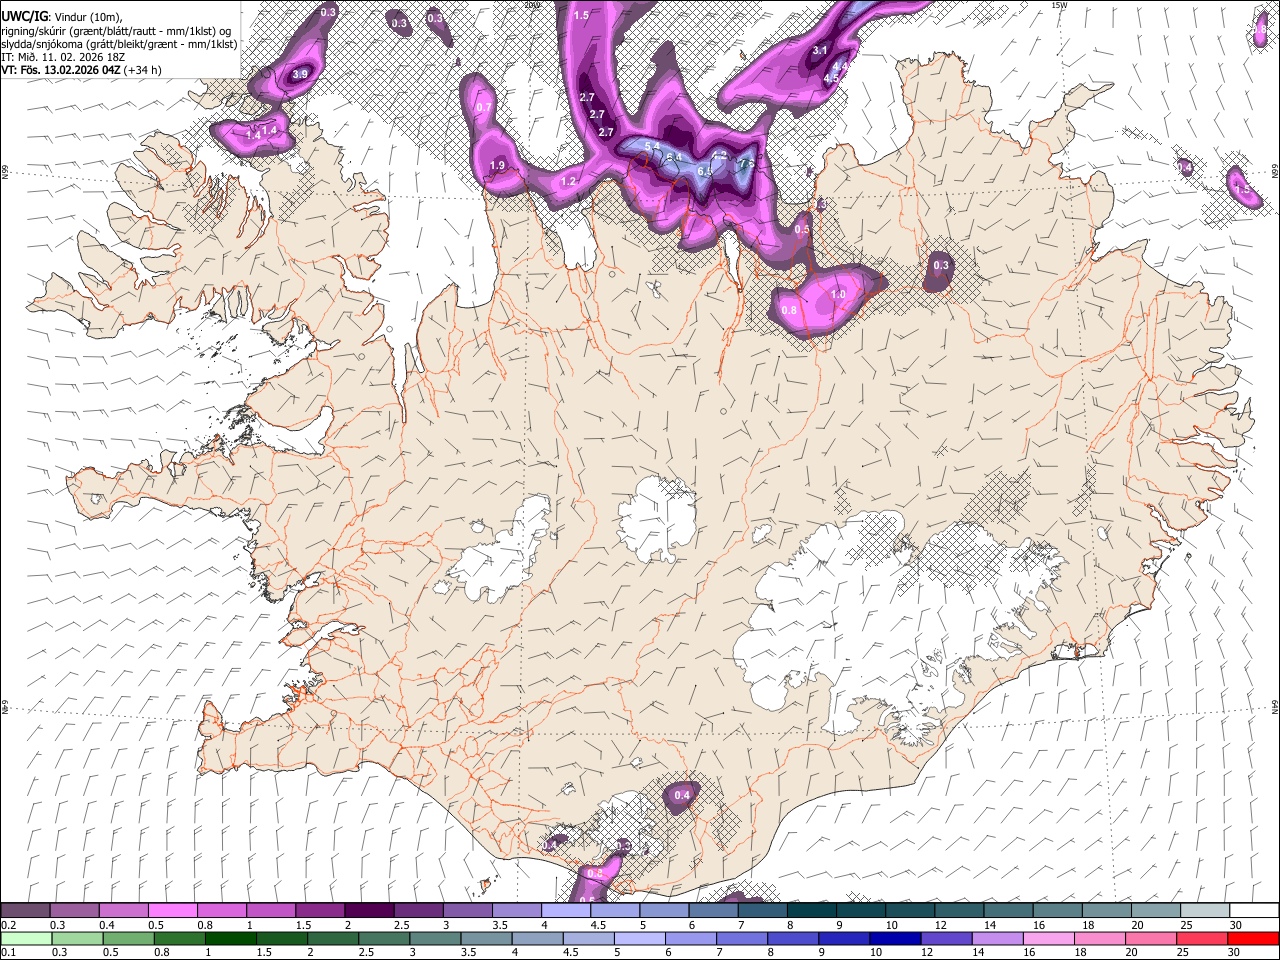This screenshot has width=1280, height=960.
Task: Pick the bright pink 0.5 swatch in upper scale
Action: point(173,911)
